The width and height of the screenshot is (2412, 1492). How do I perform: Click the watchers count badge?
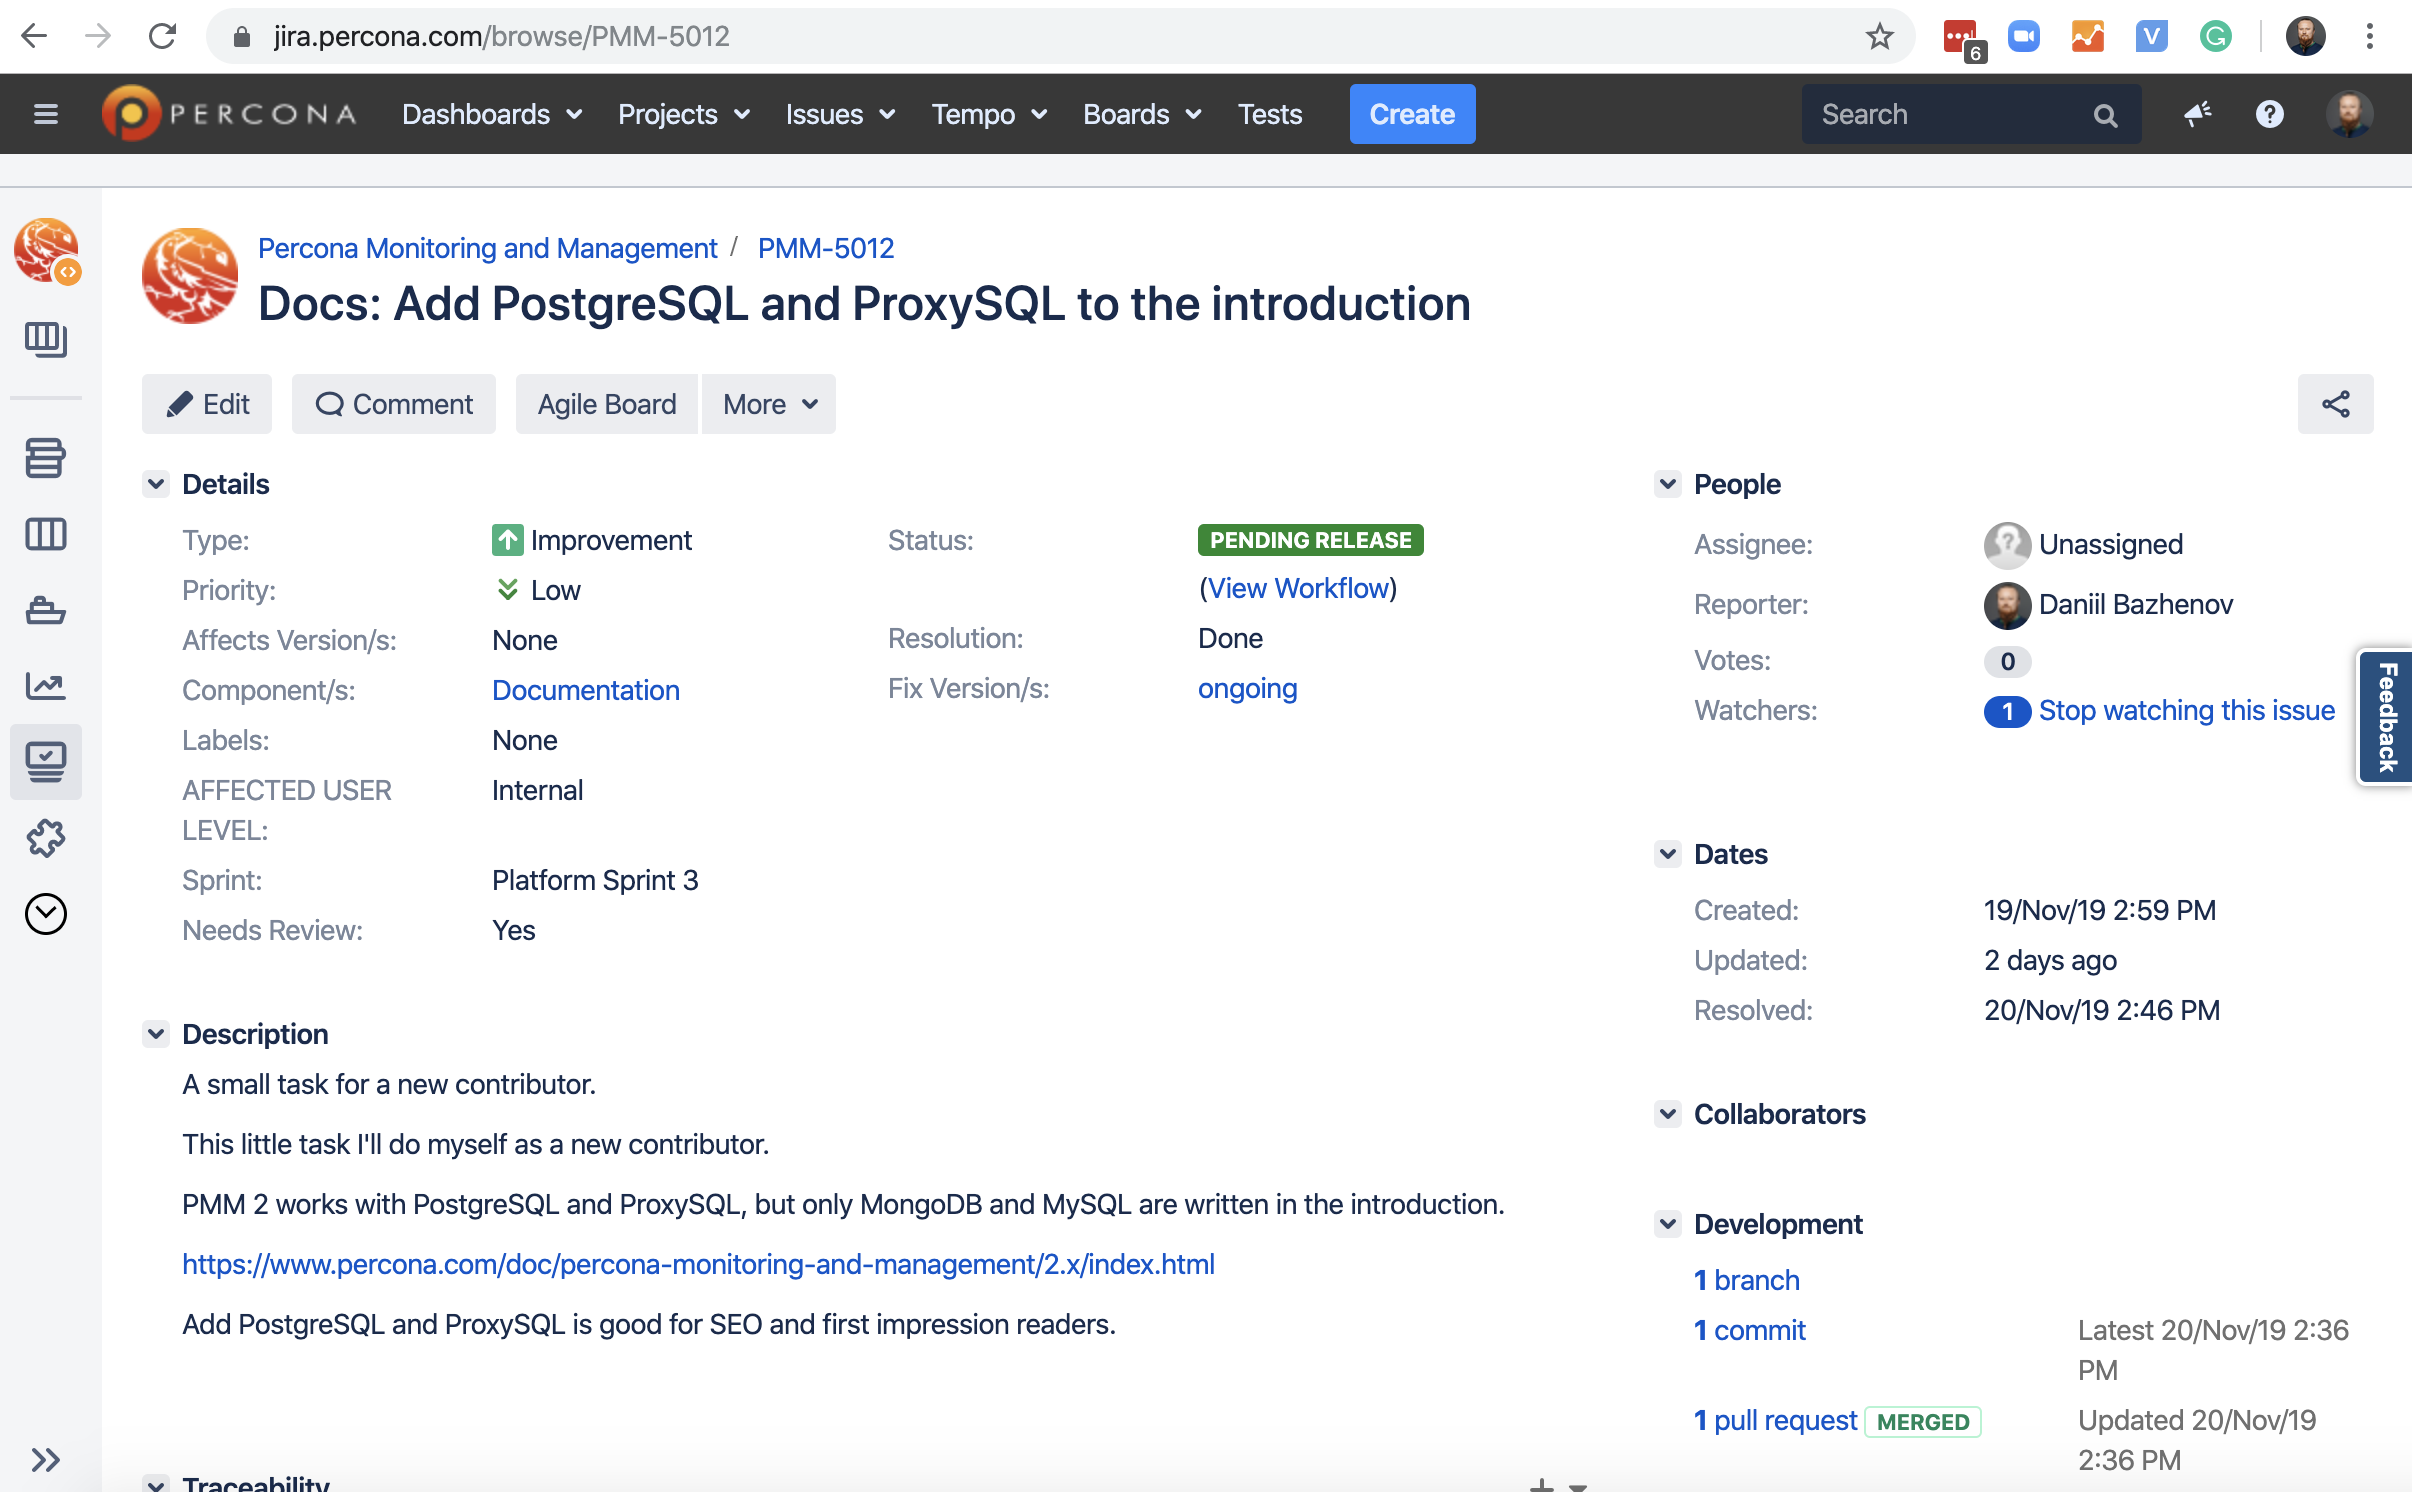pos(2007,711)
